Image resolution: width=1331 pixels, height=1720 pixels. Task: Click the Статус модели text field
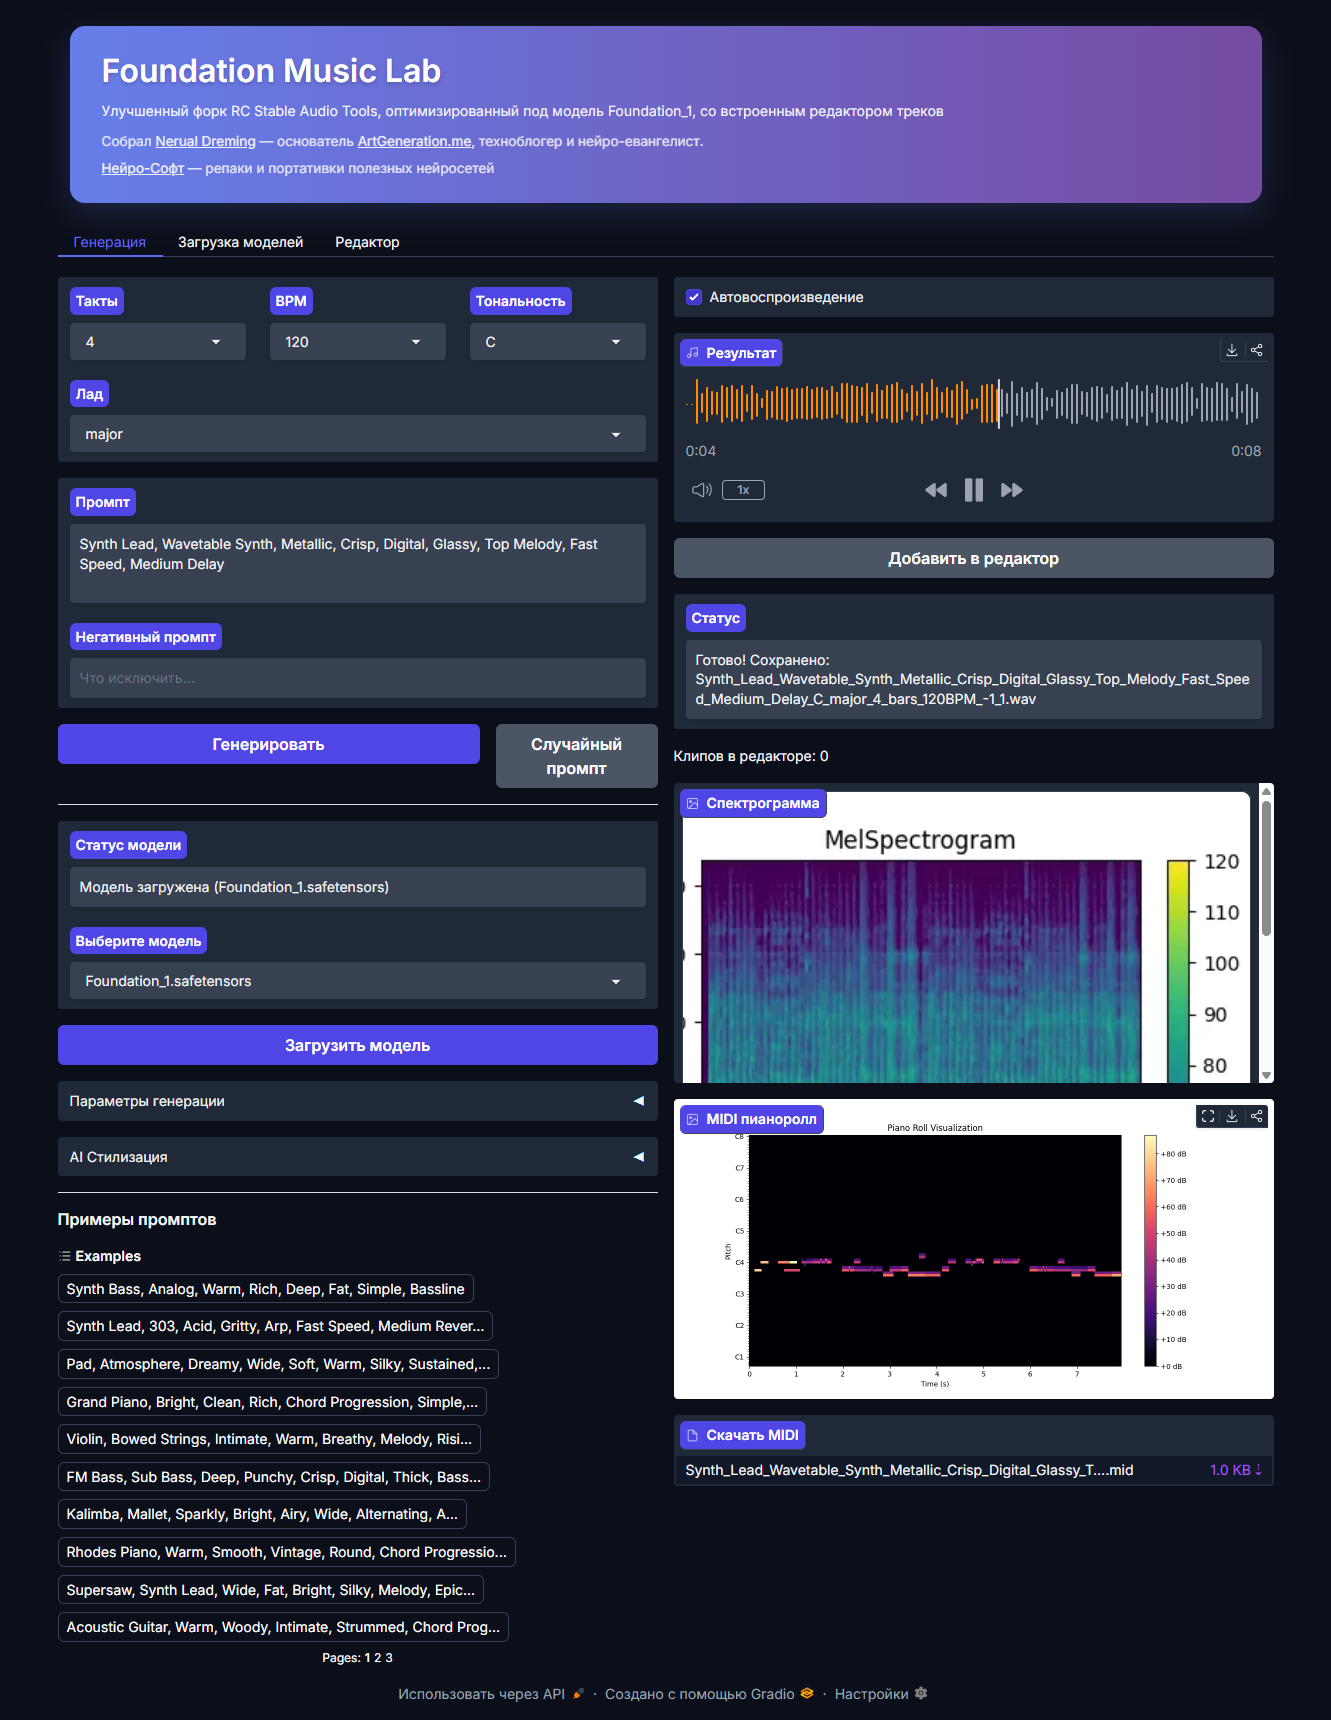pyautogui.click(x=358, y=887)
